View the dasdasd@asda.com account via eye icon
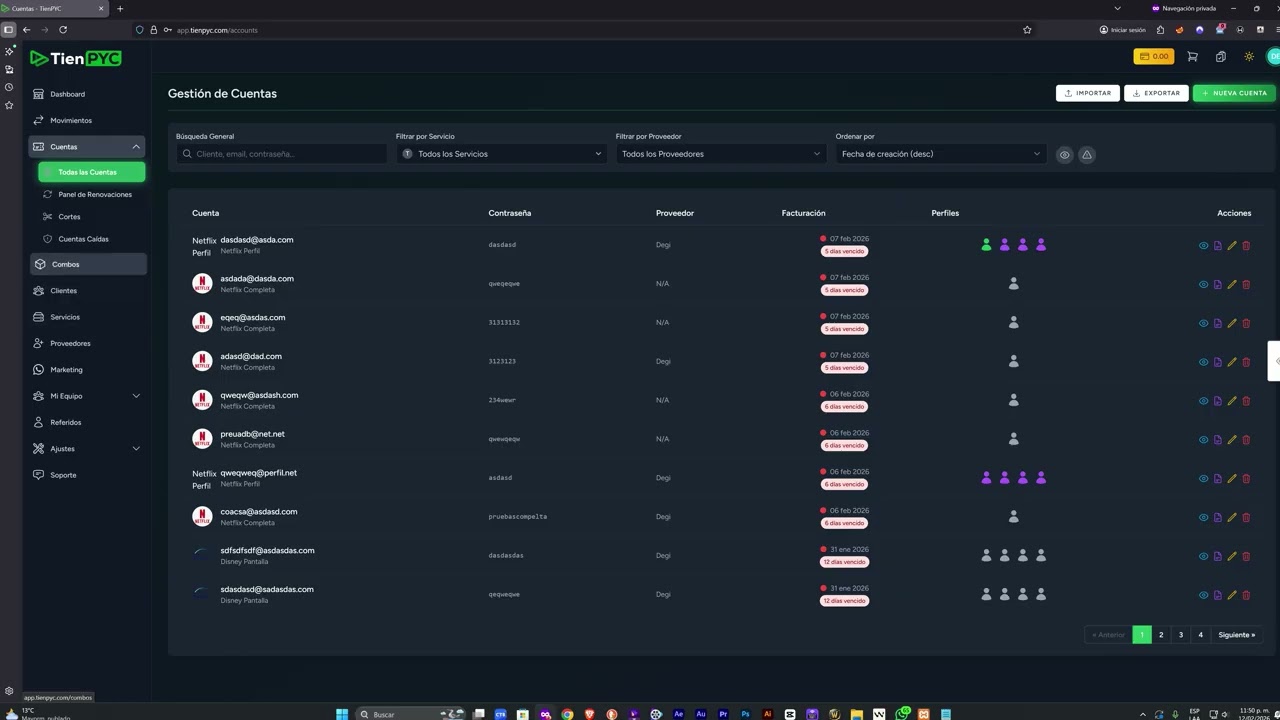1280x720 pixels. (x=1203, y=246)
